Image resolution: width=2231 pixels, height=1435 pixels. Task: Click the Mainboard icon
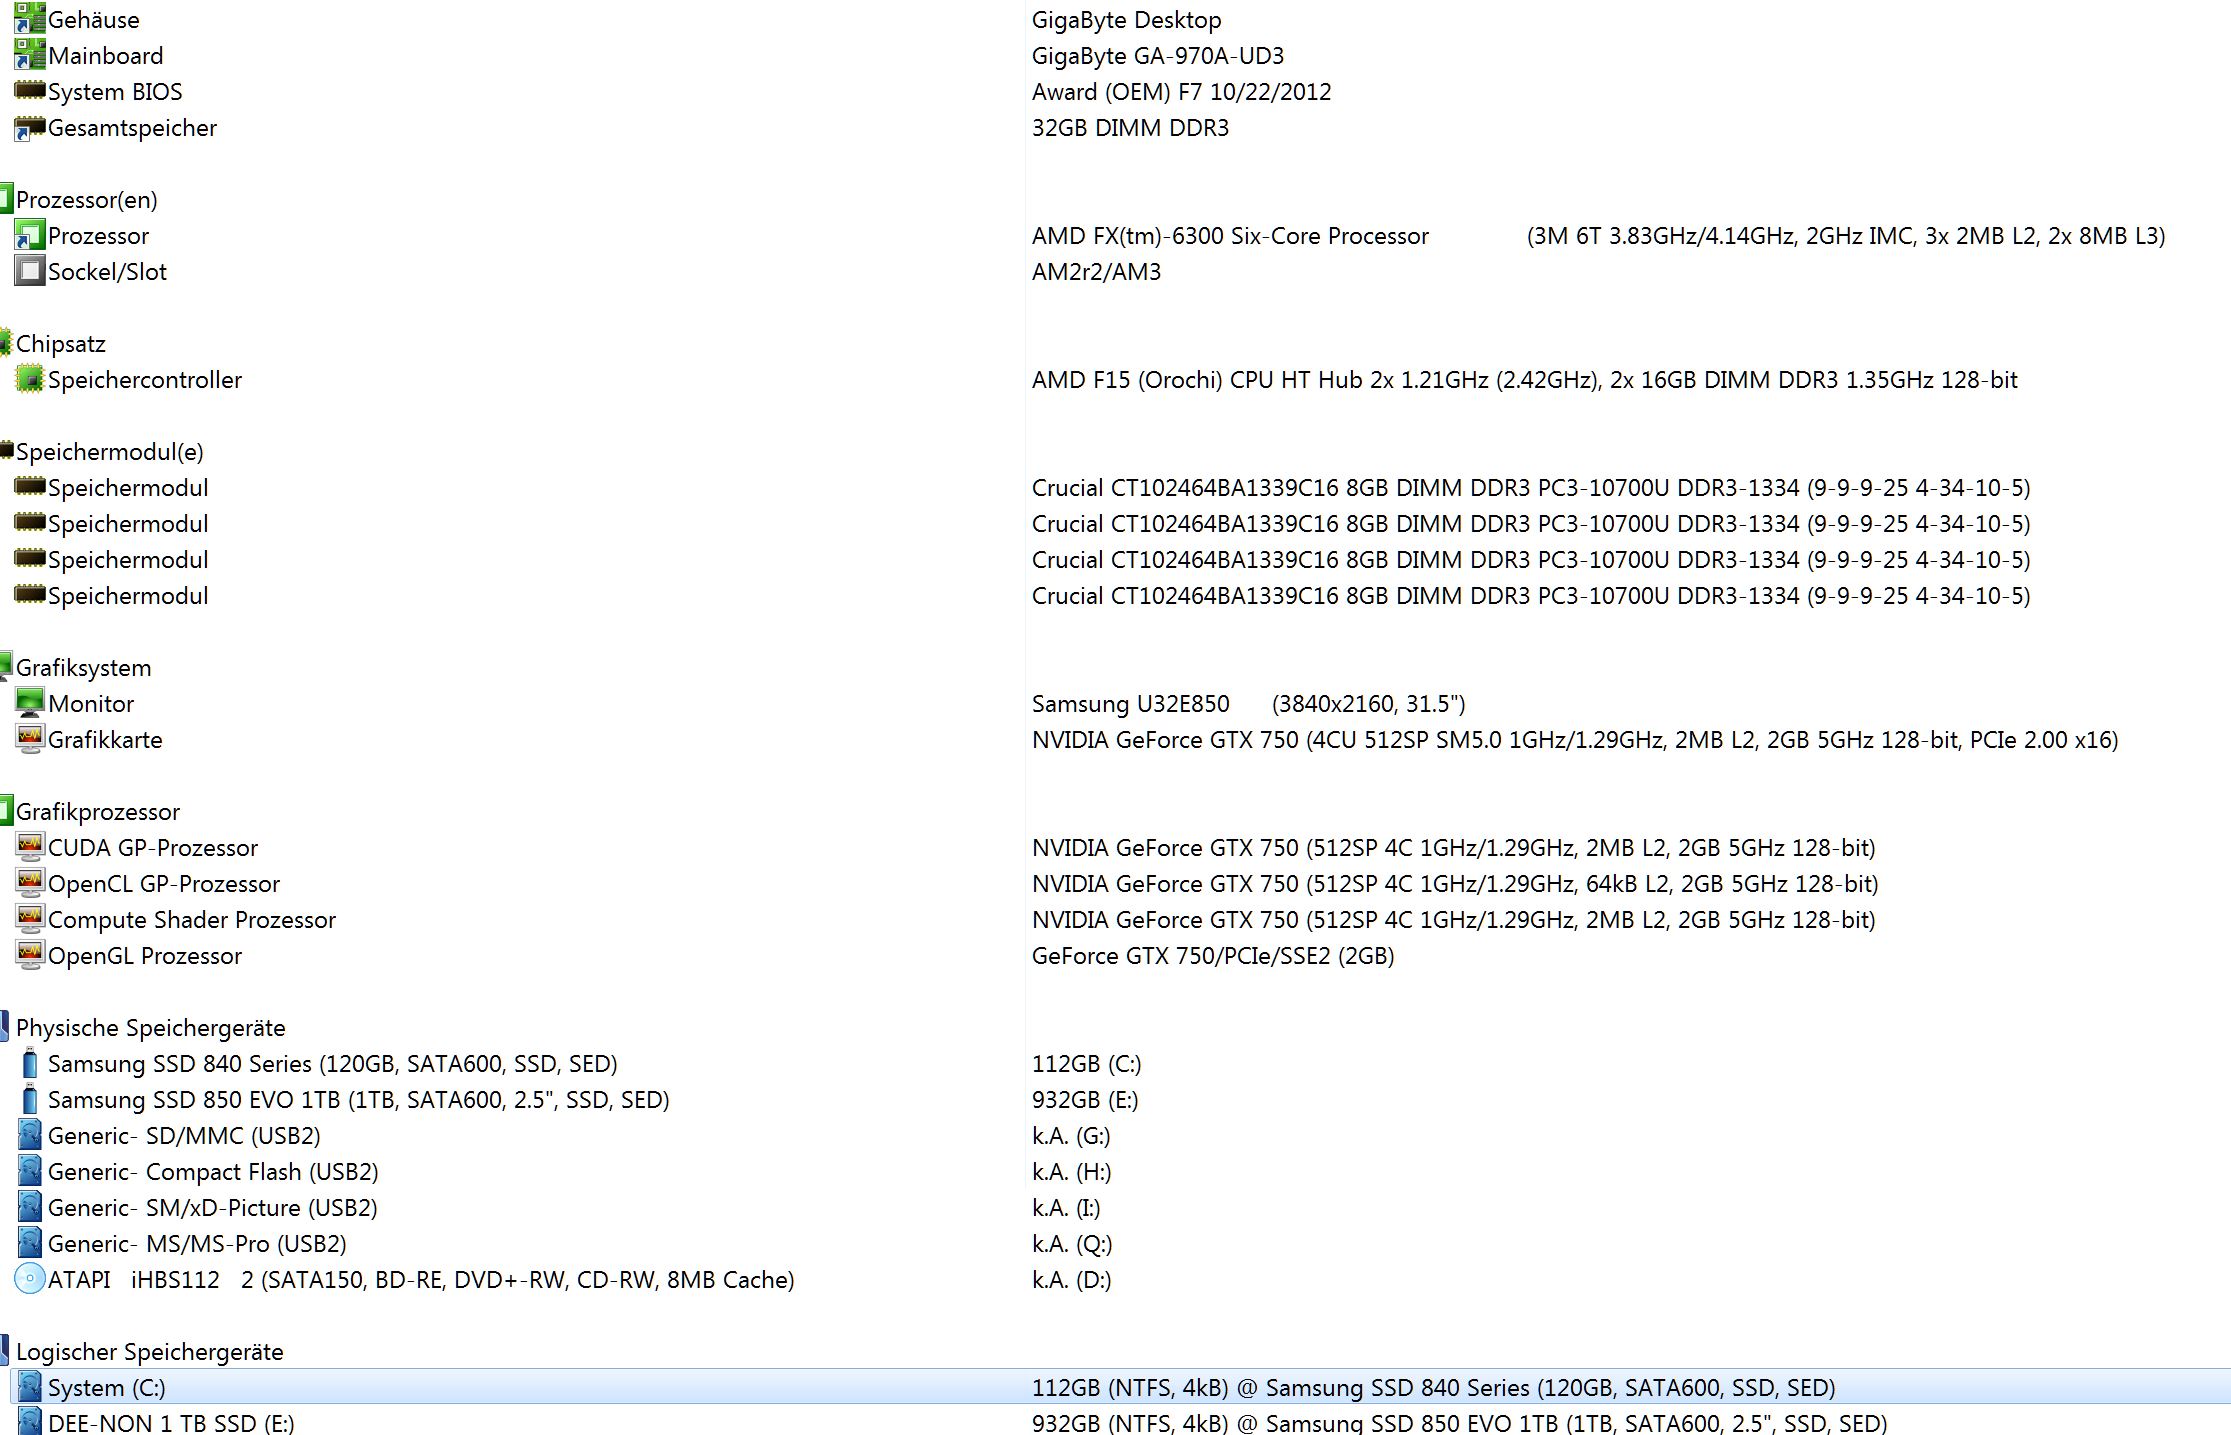(x=29, y=55)
